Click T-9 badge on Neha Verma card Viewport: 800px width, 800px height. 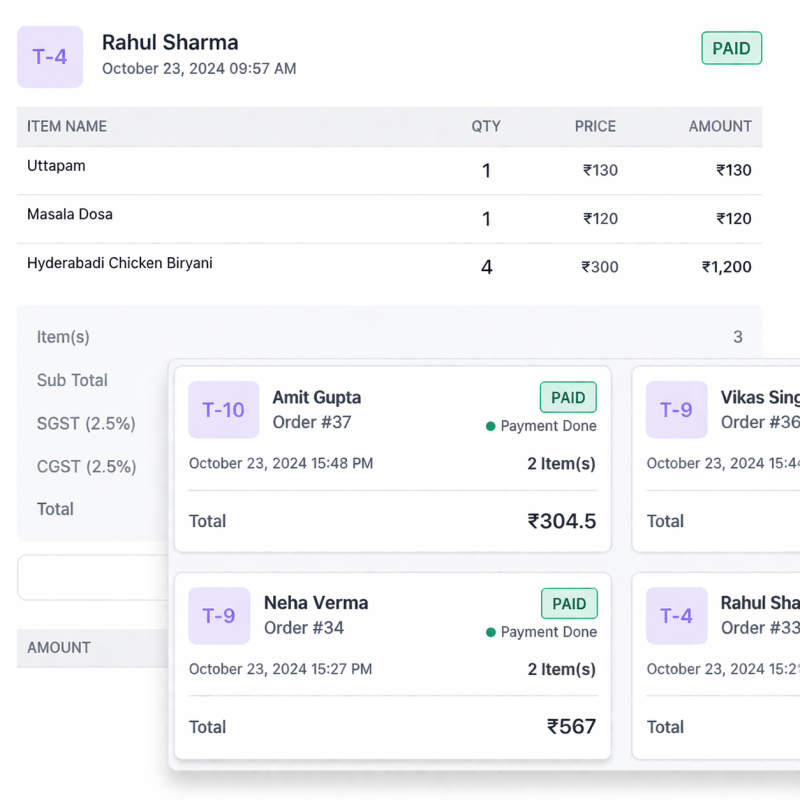click(219, 616)
